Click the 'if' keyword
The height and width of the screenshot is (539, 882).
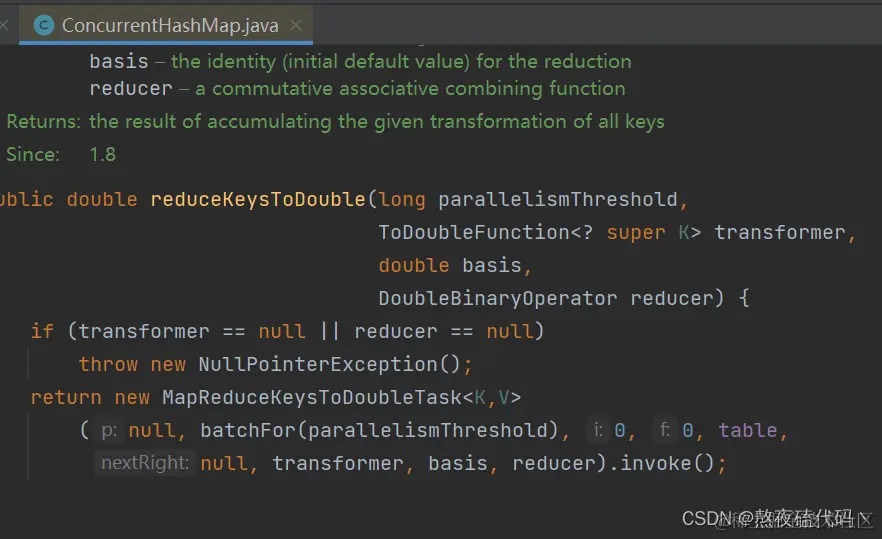click(x=42, y=331)
